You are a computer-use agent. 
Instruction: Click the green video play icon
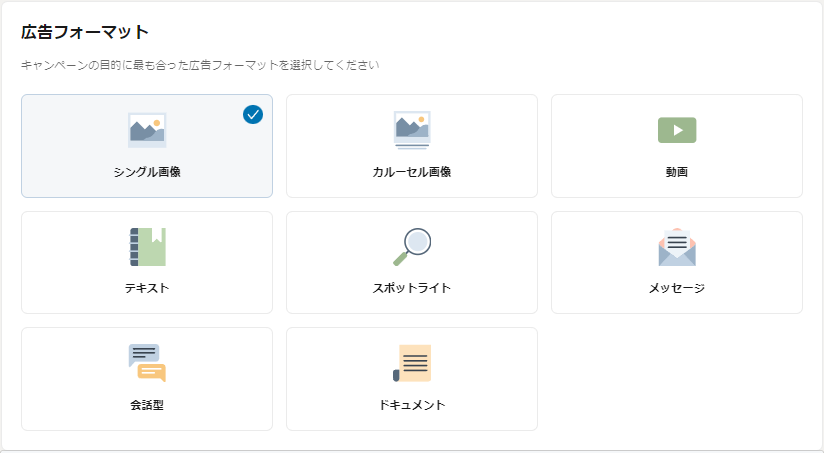[677, 130]
